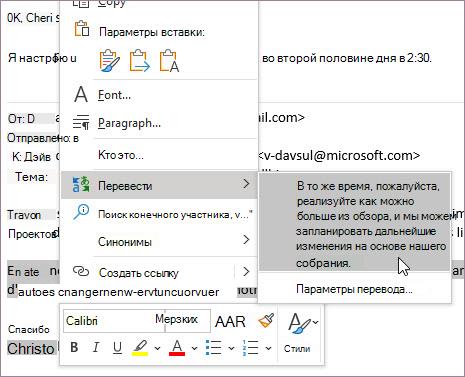Open the Синонимы submenu

159,241
